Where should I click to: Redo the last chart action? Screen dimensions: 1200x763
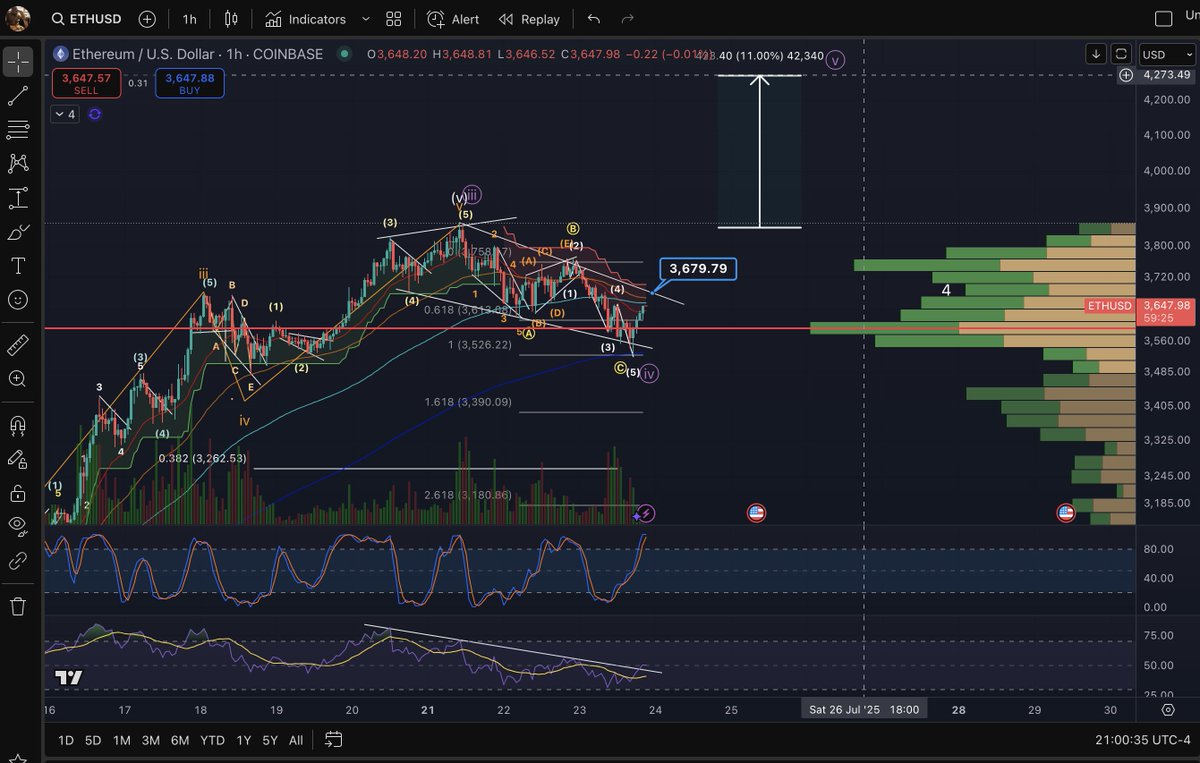click(627, 19)
